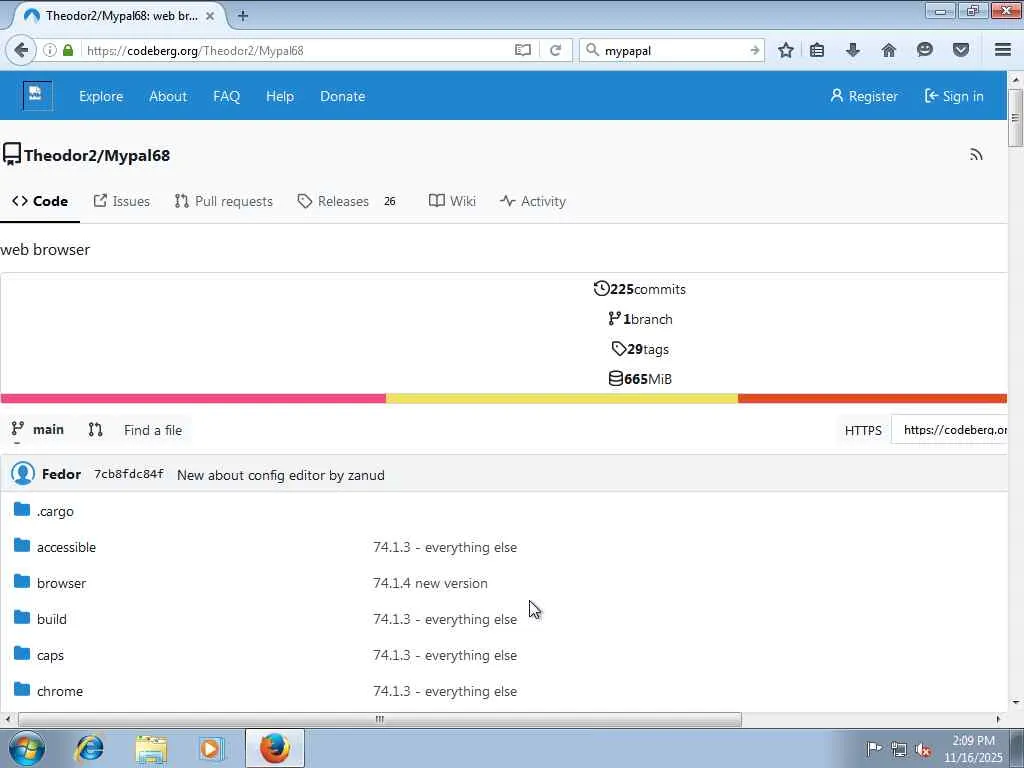The height and width of the screenshot is (768, 1024).
Task: Switch to the Activity tab
Action: click(533, 201)
